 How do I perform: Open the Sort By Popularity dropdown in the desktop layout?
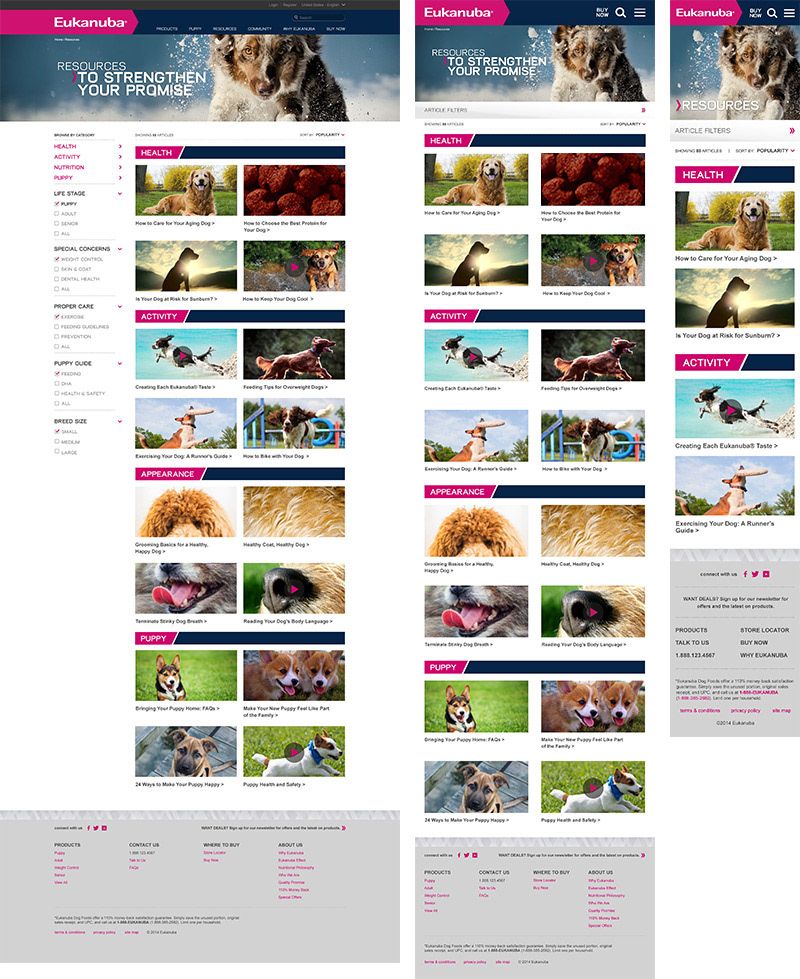330,135
